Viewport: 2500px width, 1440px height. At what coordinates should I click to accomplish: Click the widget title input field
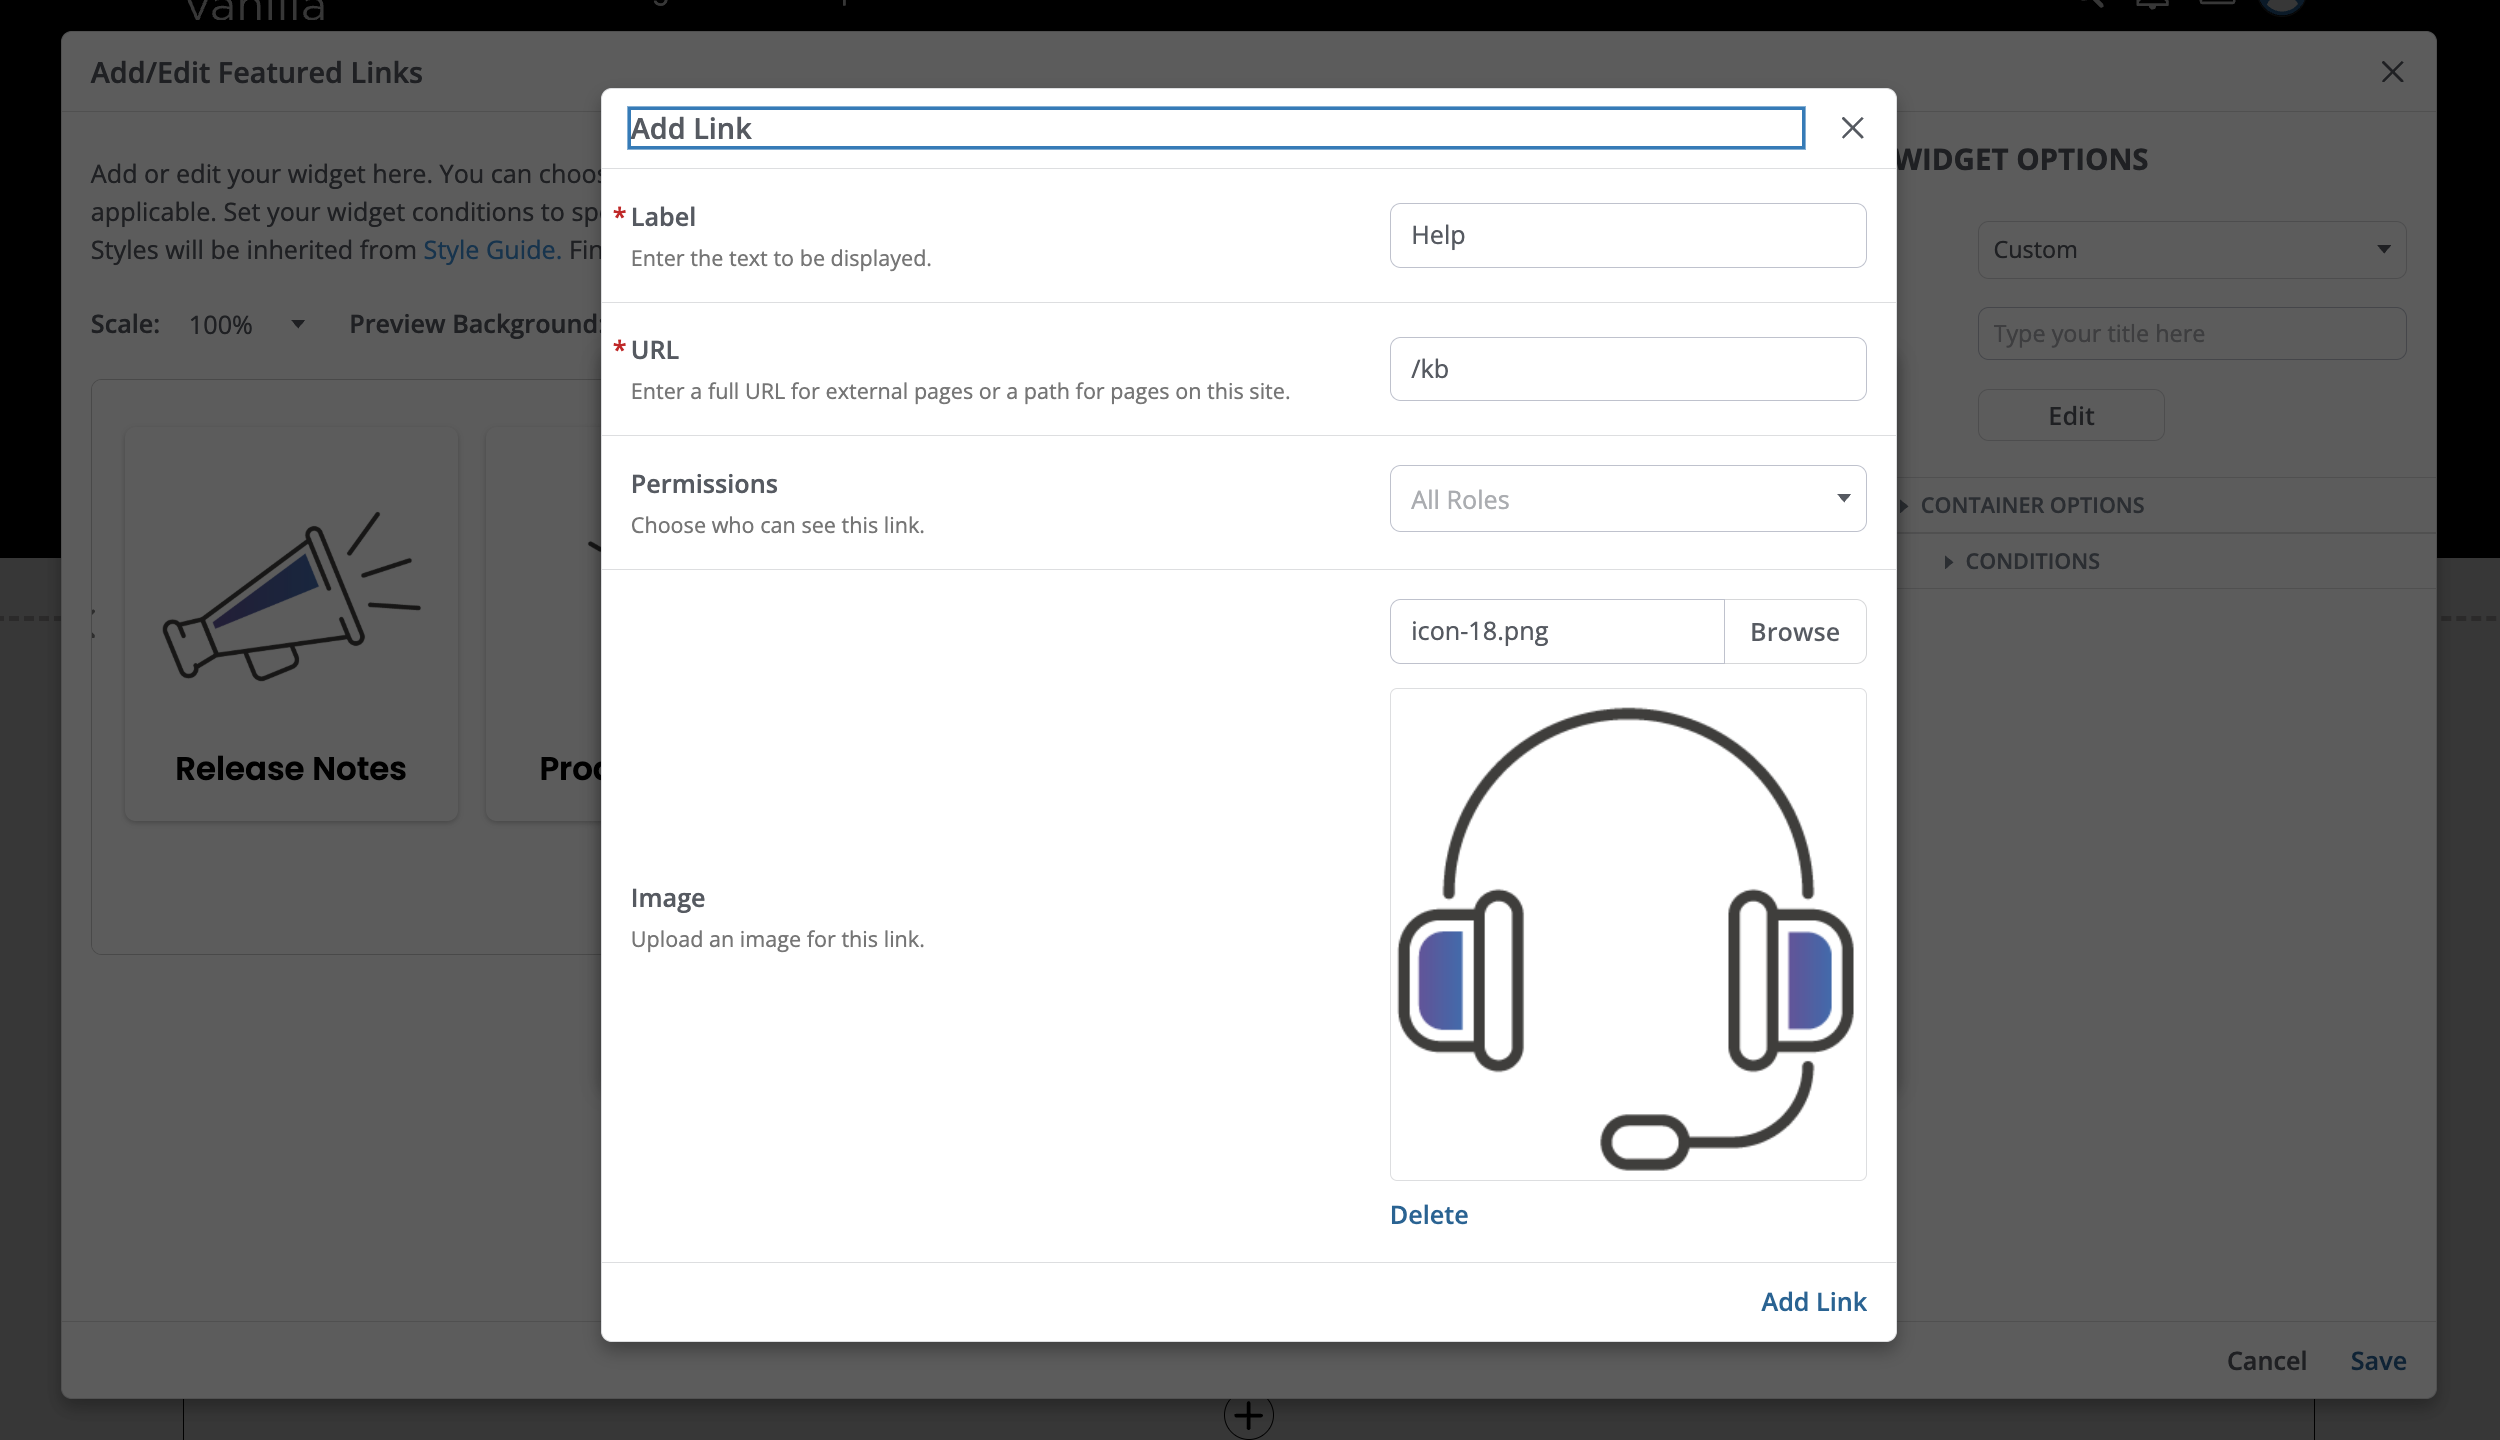point(2191,334)
